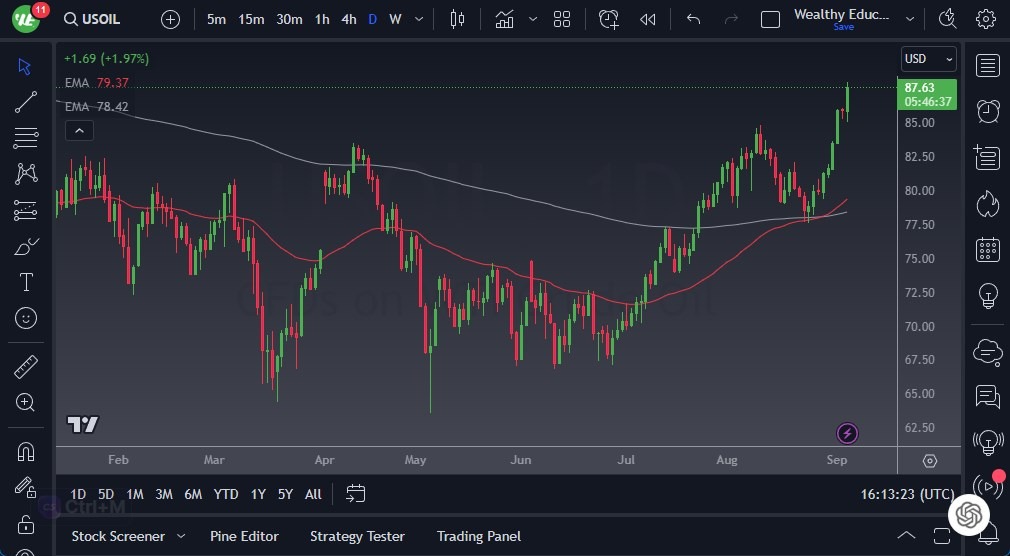Screen dimensions: 1010x556
Task: Switch to the 4h timeframe
Action: (348, 19)
